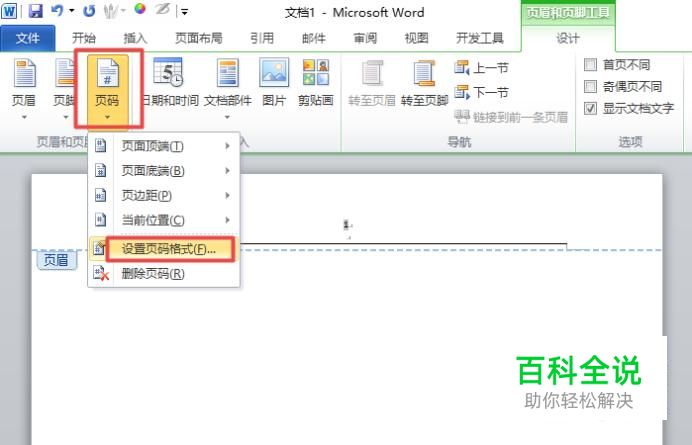Screen dimensions: 692x445
Task: Click 转至页脚 navigation button
Action: [x=424, y=84]
